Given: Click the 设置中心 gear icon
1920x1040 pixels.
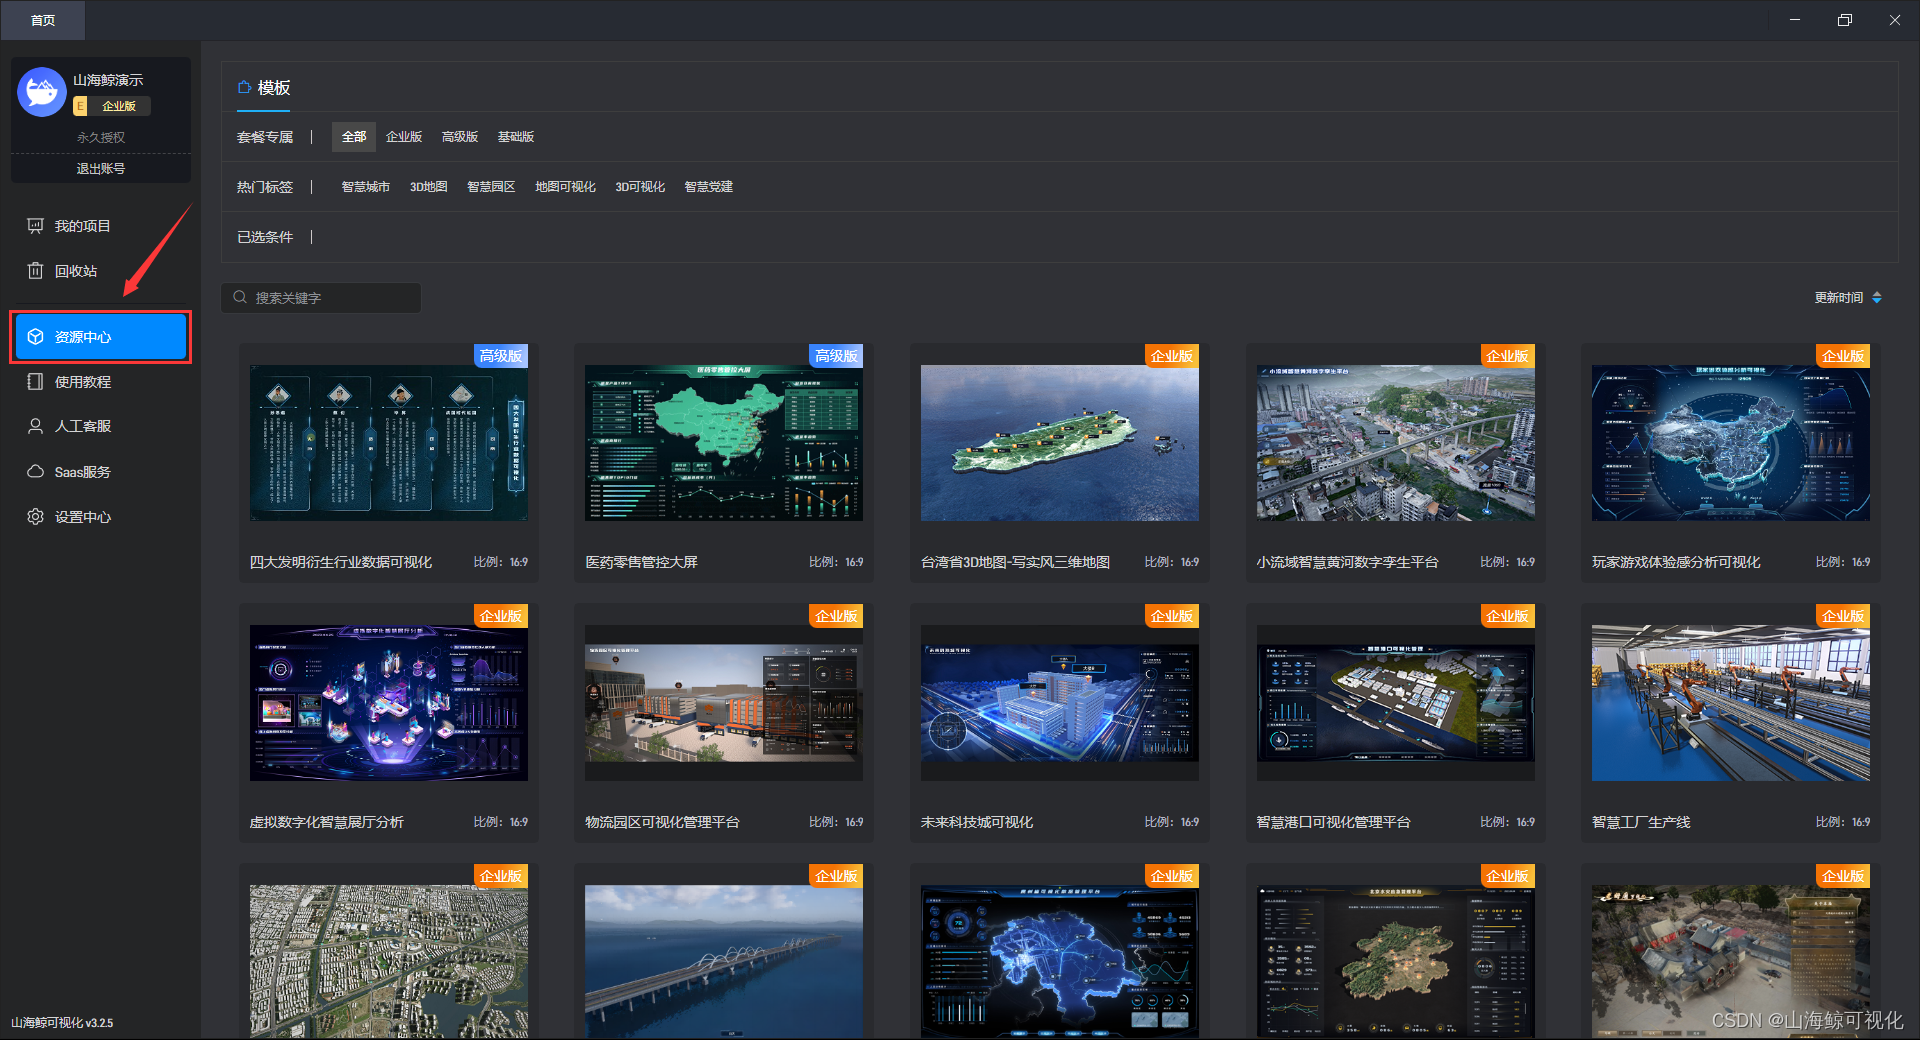Looking at the screenshot, I should pos(35,517).
